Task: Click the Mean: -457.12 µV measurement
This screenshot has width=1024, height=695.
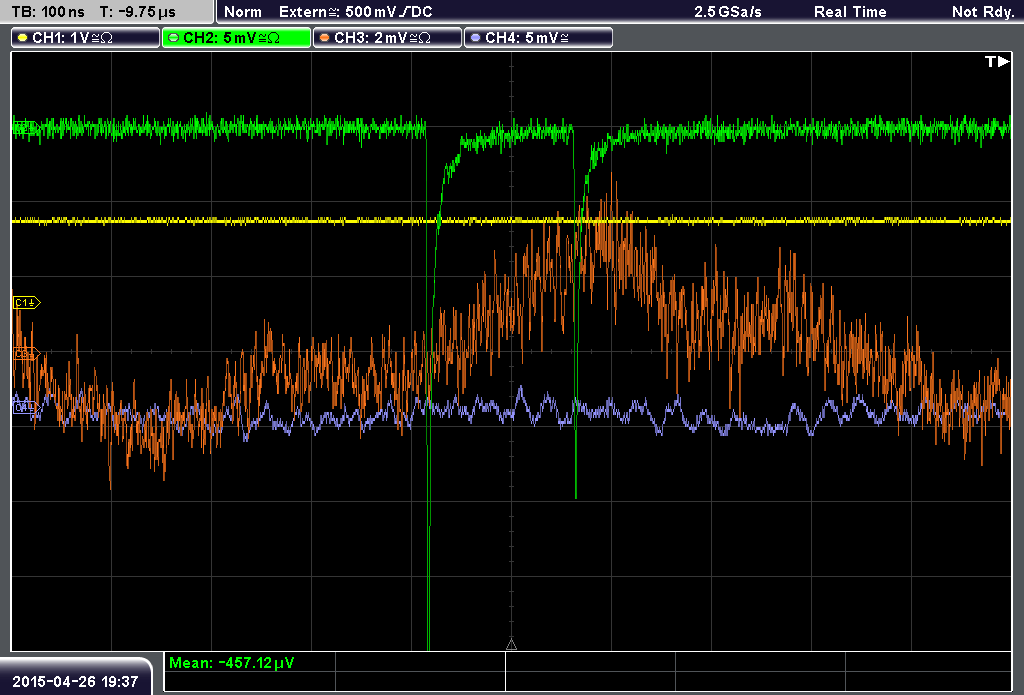Action: tap(232, 663)
